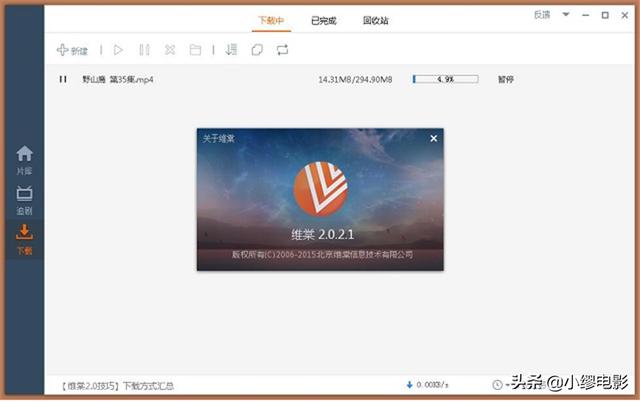Screen dimensions: 640x402
Task: Click the clock icon in the status bar
Action: point(497,385)
